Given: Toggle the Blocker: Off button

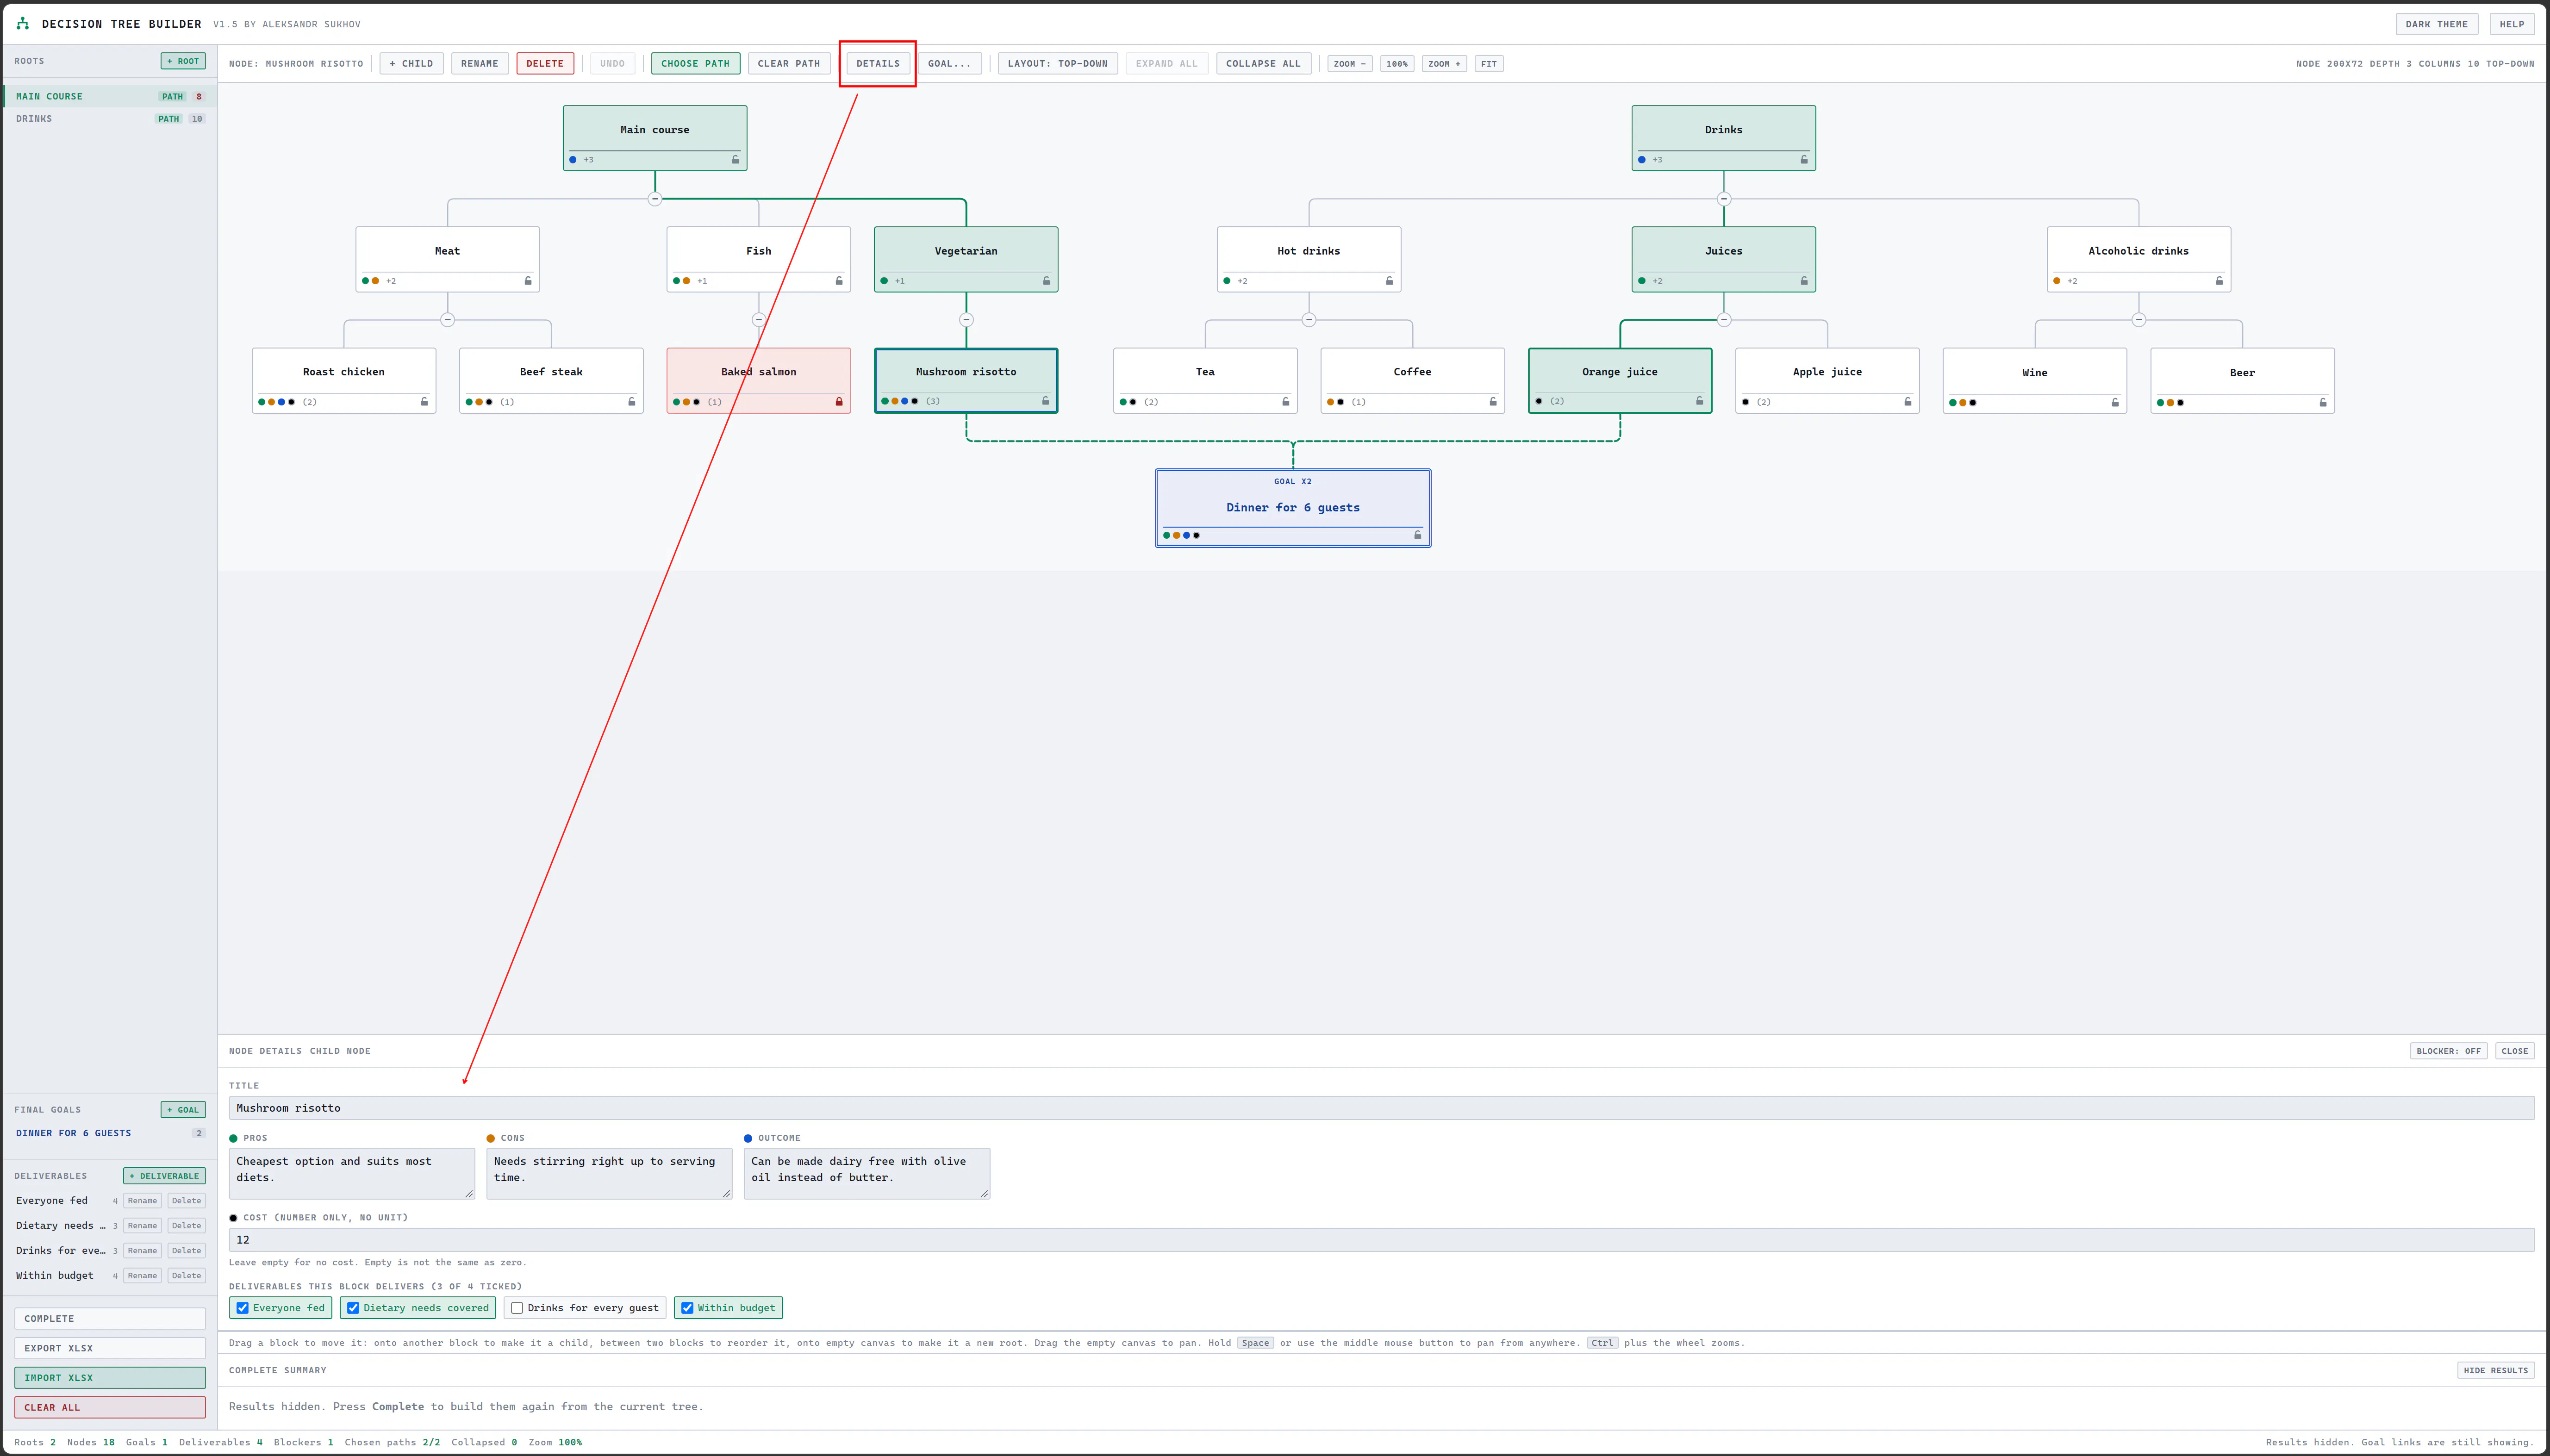Looking at the screenshot, I should 2448,1051.
